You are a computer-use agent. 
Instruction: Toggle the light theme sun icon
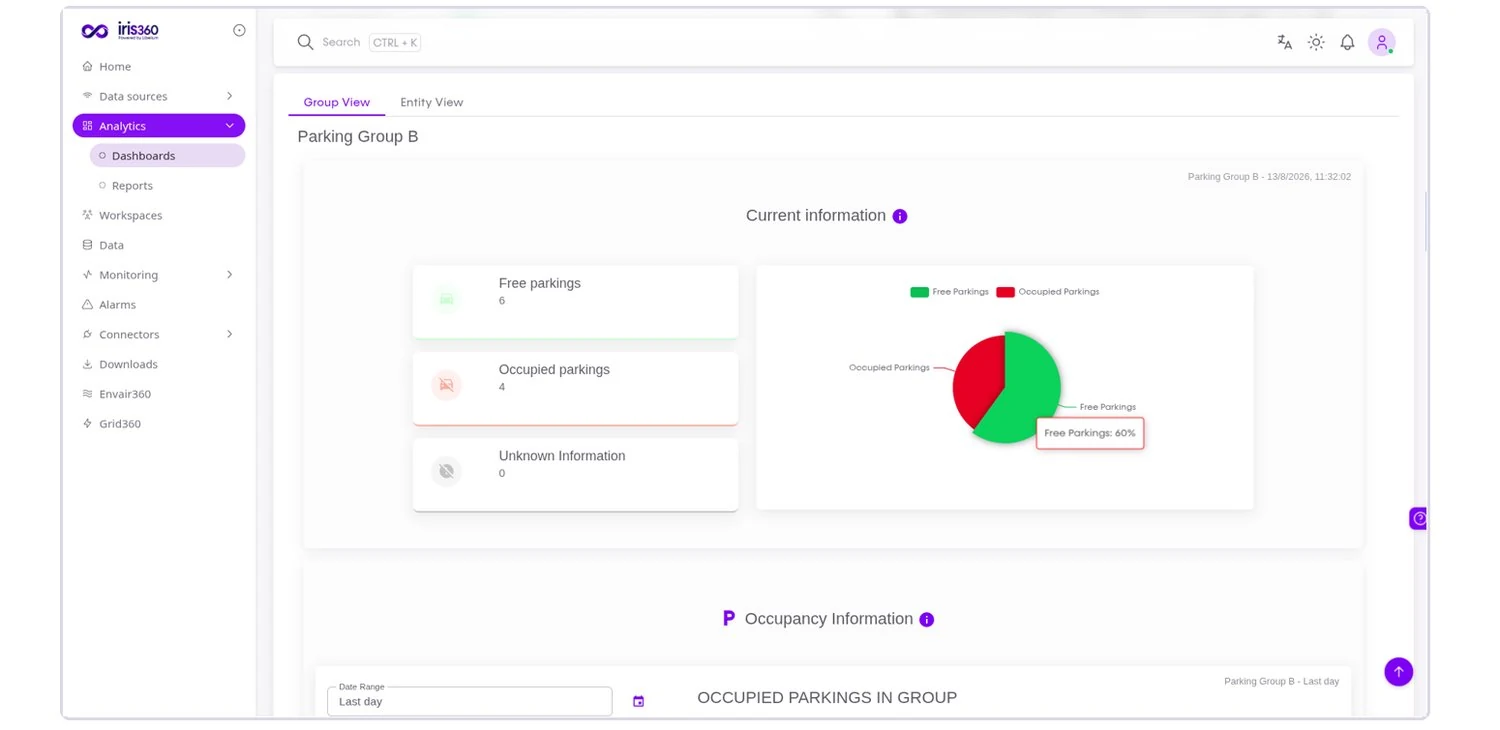click(x=1316, y=42)
